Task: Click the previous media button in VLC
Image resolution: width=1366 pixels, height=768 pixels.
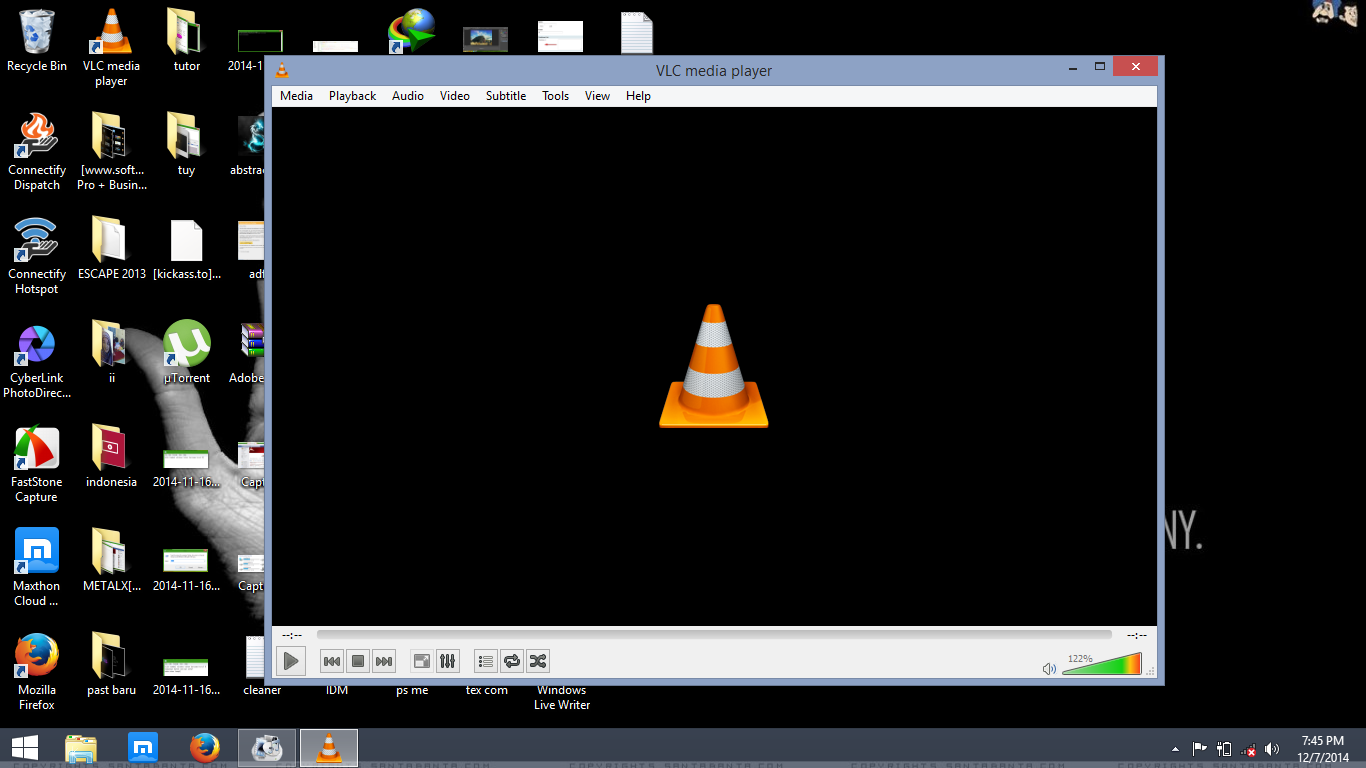Action: (x=332, y=661)
